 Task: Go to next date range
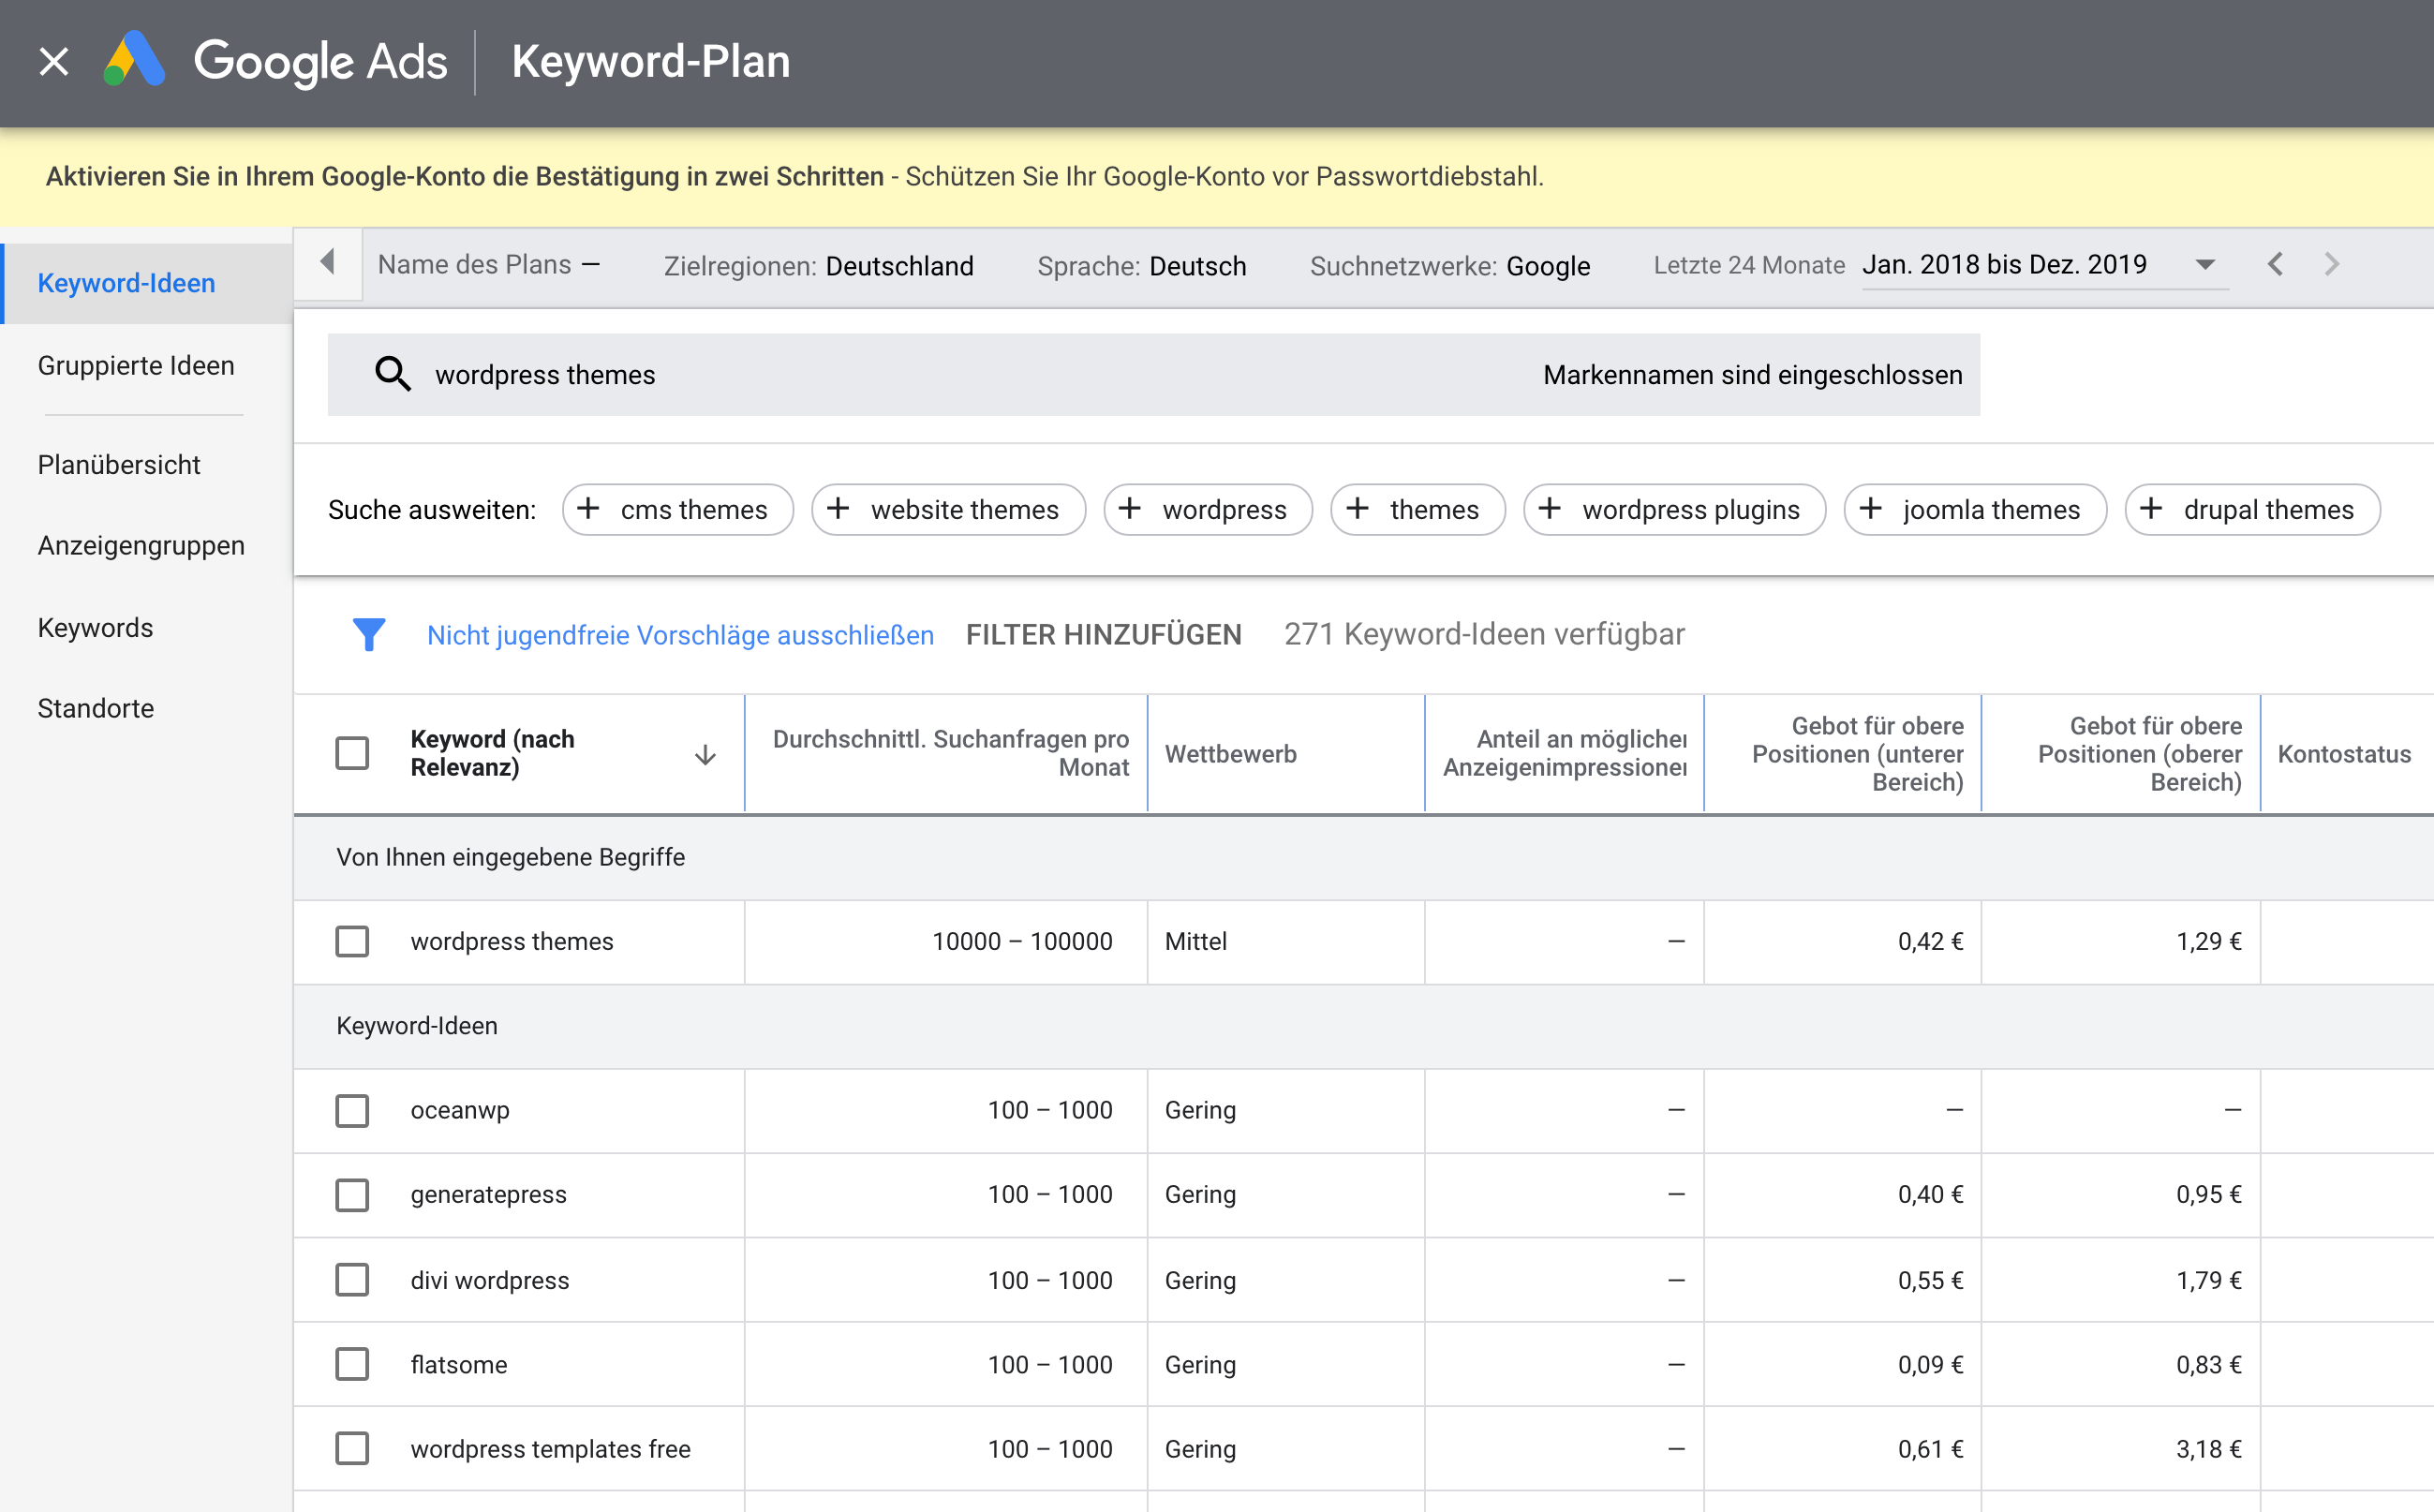(2331, 264)
